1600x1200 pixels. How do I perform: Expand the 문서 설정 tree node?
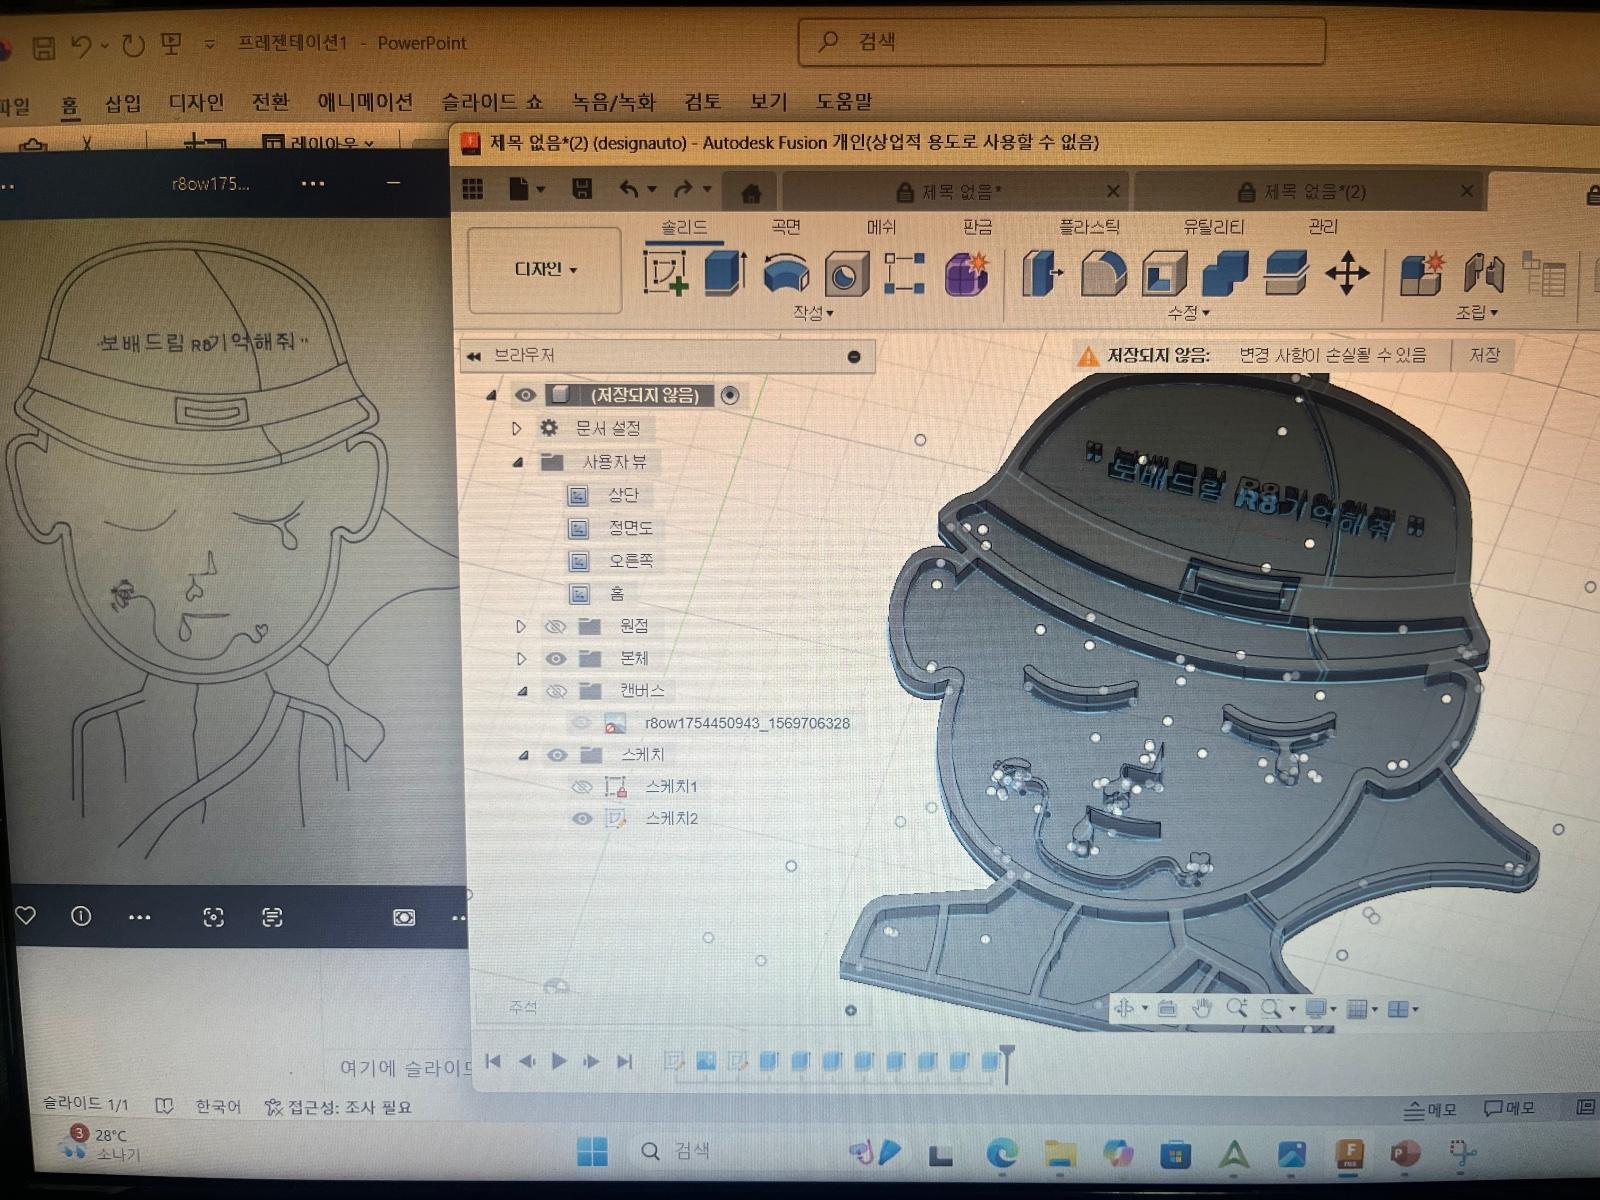pyautogui.click(x=517, y=428)
